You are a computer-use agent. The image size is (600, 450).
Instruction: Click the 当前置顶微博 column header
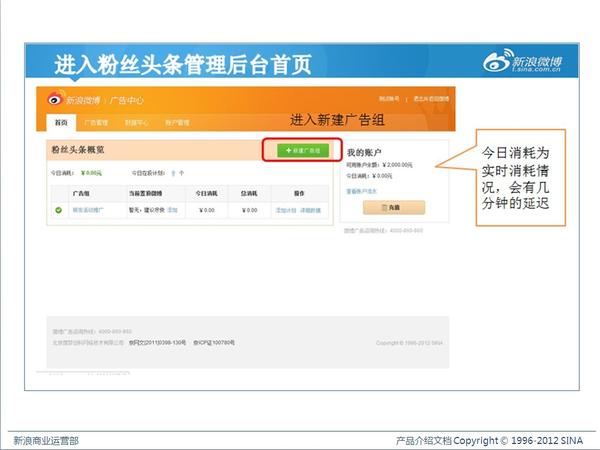coord(145,193)
